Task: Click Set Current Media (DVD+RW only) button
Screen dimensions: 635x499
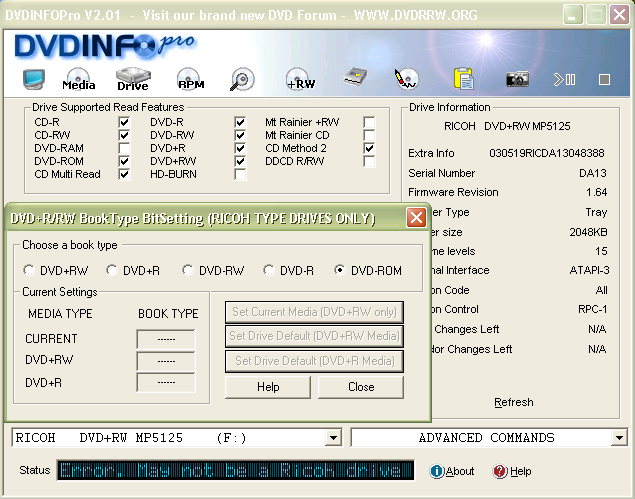Action: tap(314, 312)
